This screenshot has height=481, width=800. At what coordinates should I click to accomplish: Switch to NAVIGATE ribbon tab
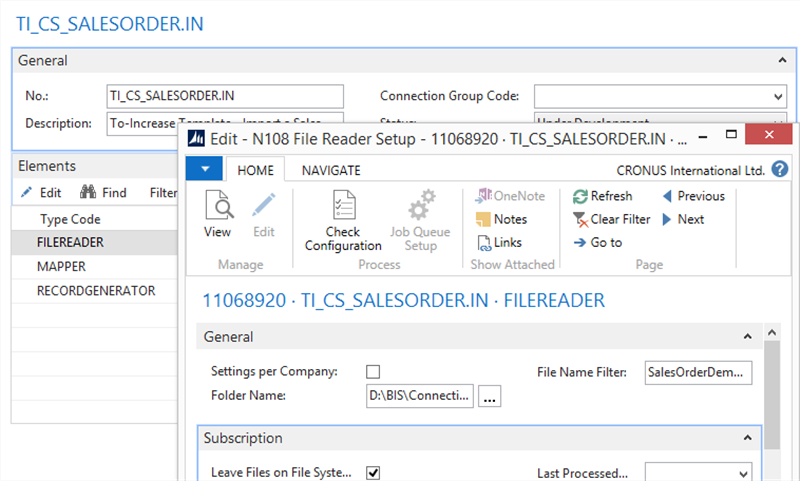pyautogui.click(x=331, y=170)
